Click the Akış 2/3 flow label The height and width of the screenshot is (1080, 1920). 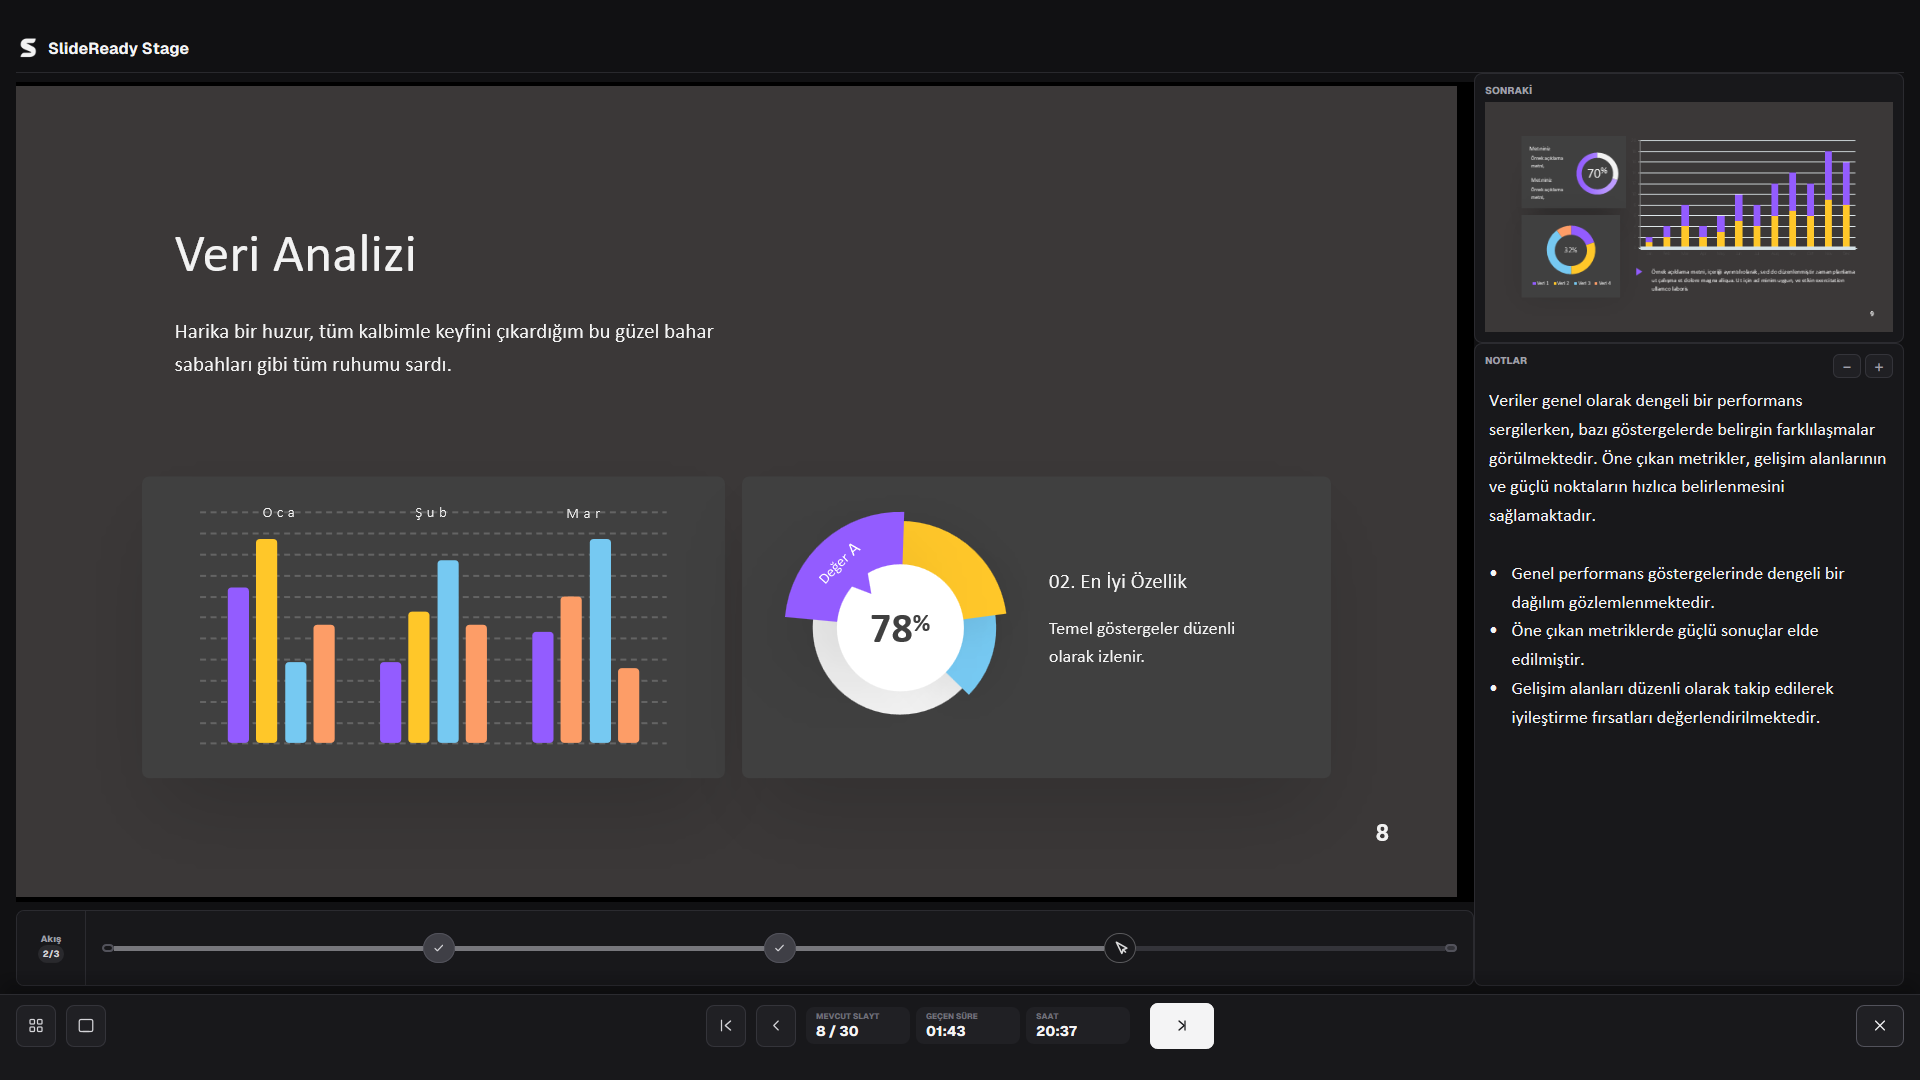click(x=51, y=947)
